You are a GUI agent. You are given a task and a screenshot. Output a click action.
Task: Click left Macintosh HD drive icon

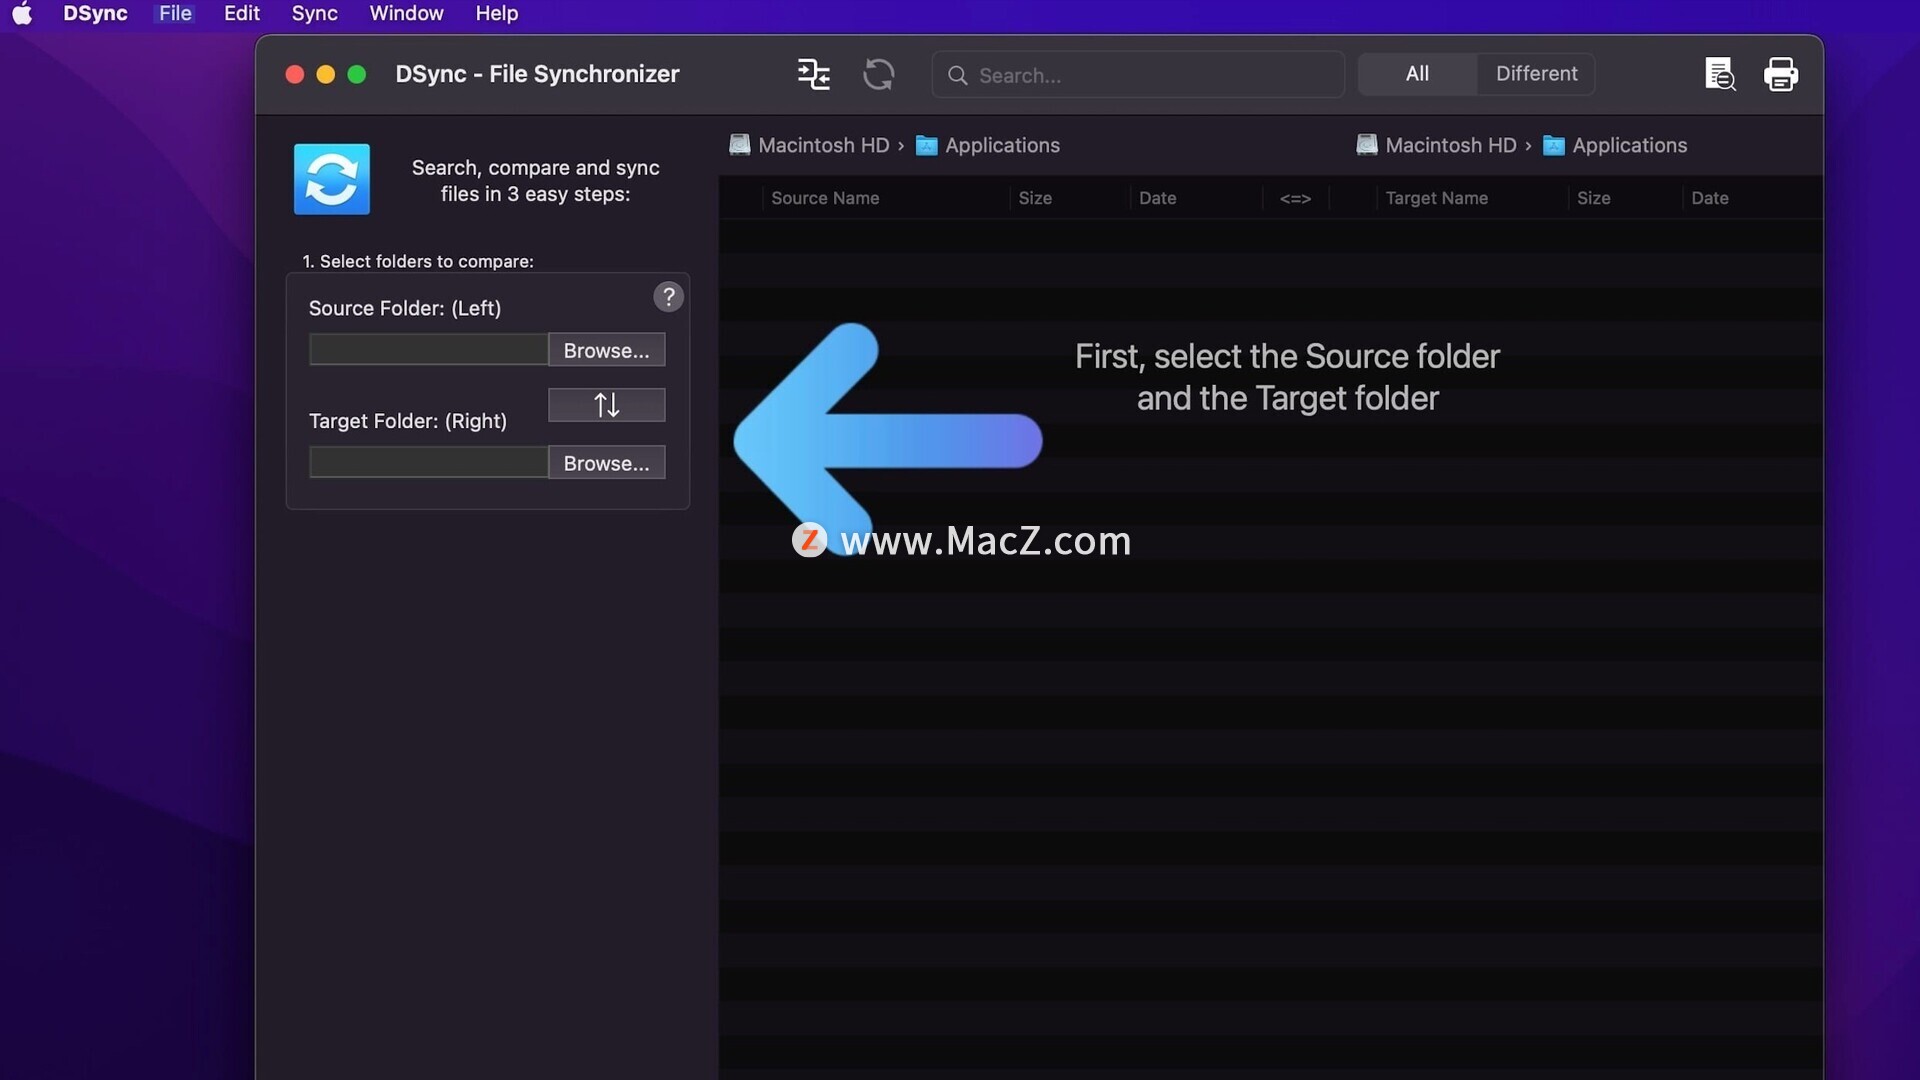click(740, 145)
